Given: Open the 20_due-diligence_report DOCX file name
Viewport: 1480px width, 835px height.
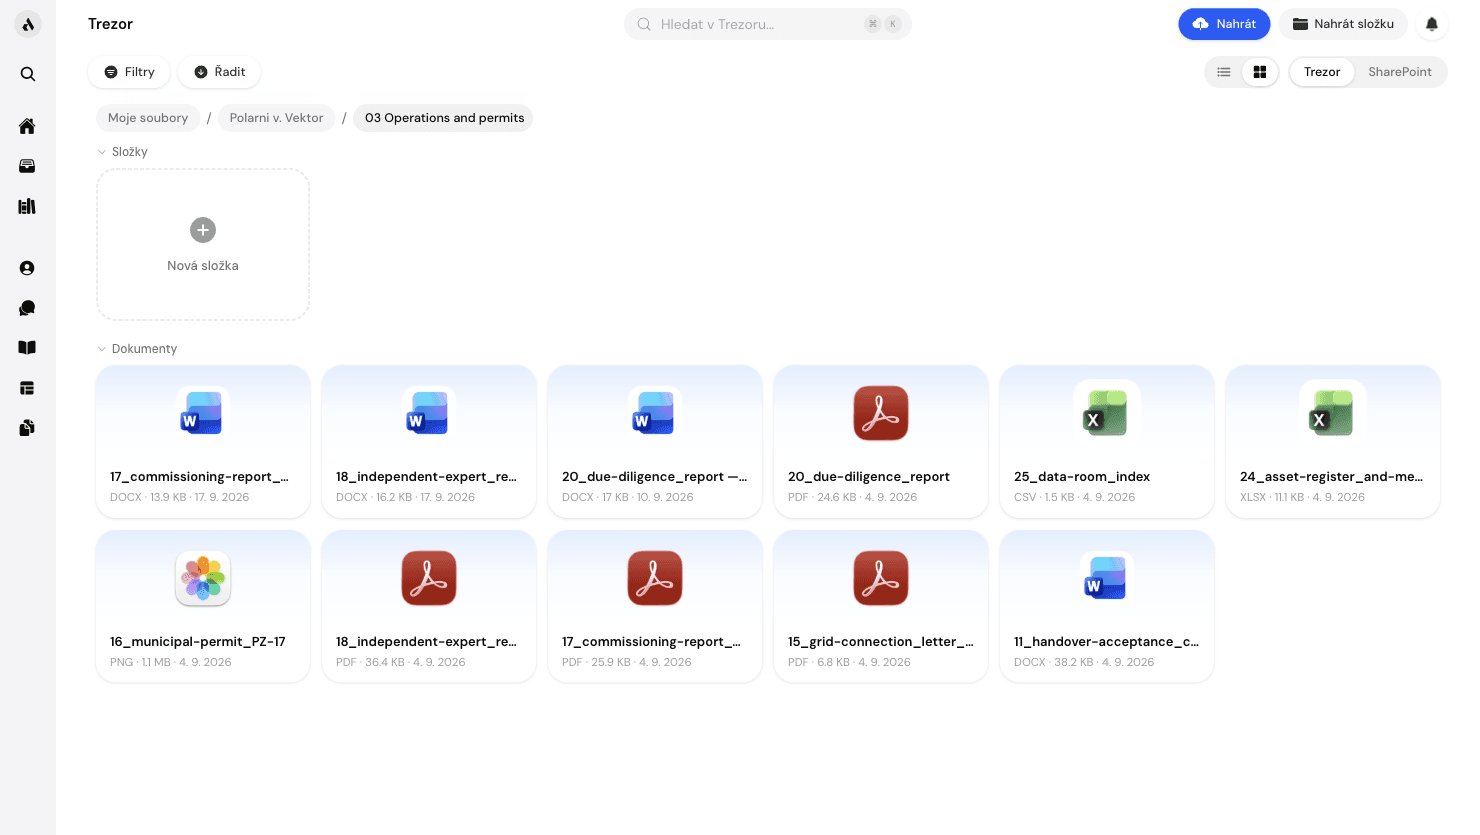Looking at the screenshot, I should [x=654, y=477].
